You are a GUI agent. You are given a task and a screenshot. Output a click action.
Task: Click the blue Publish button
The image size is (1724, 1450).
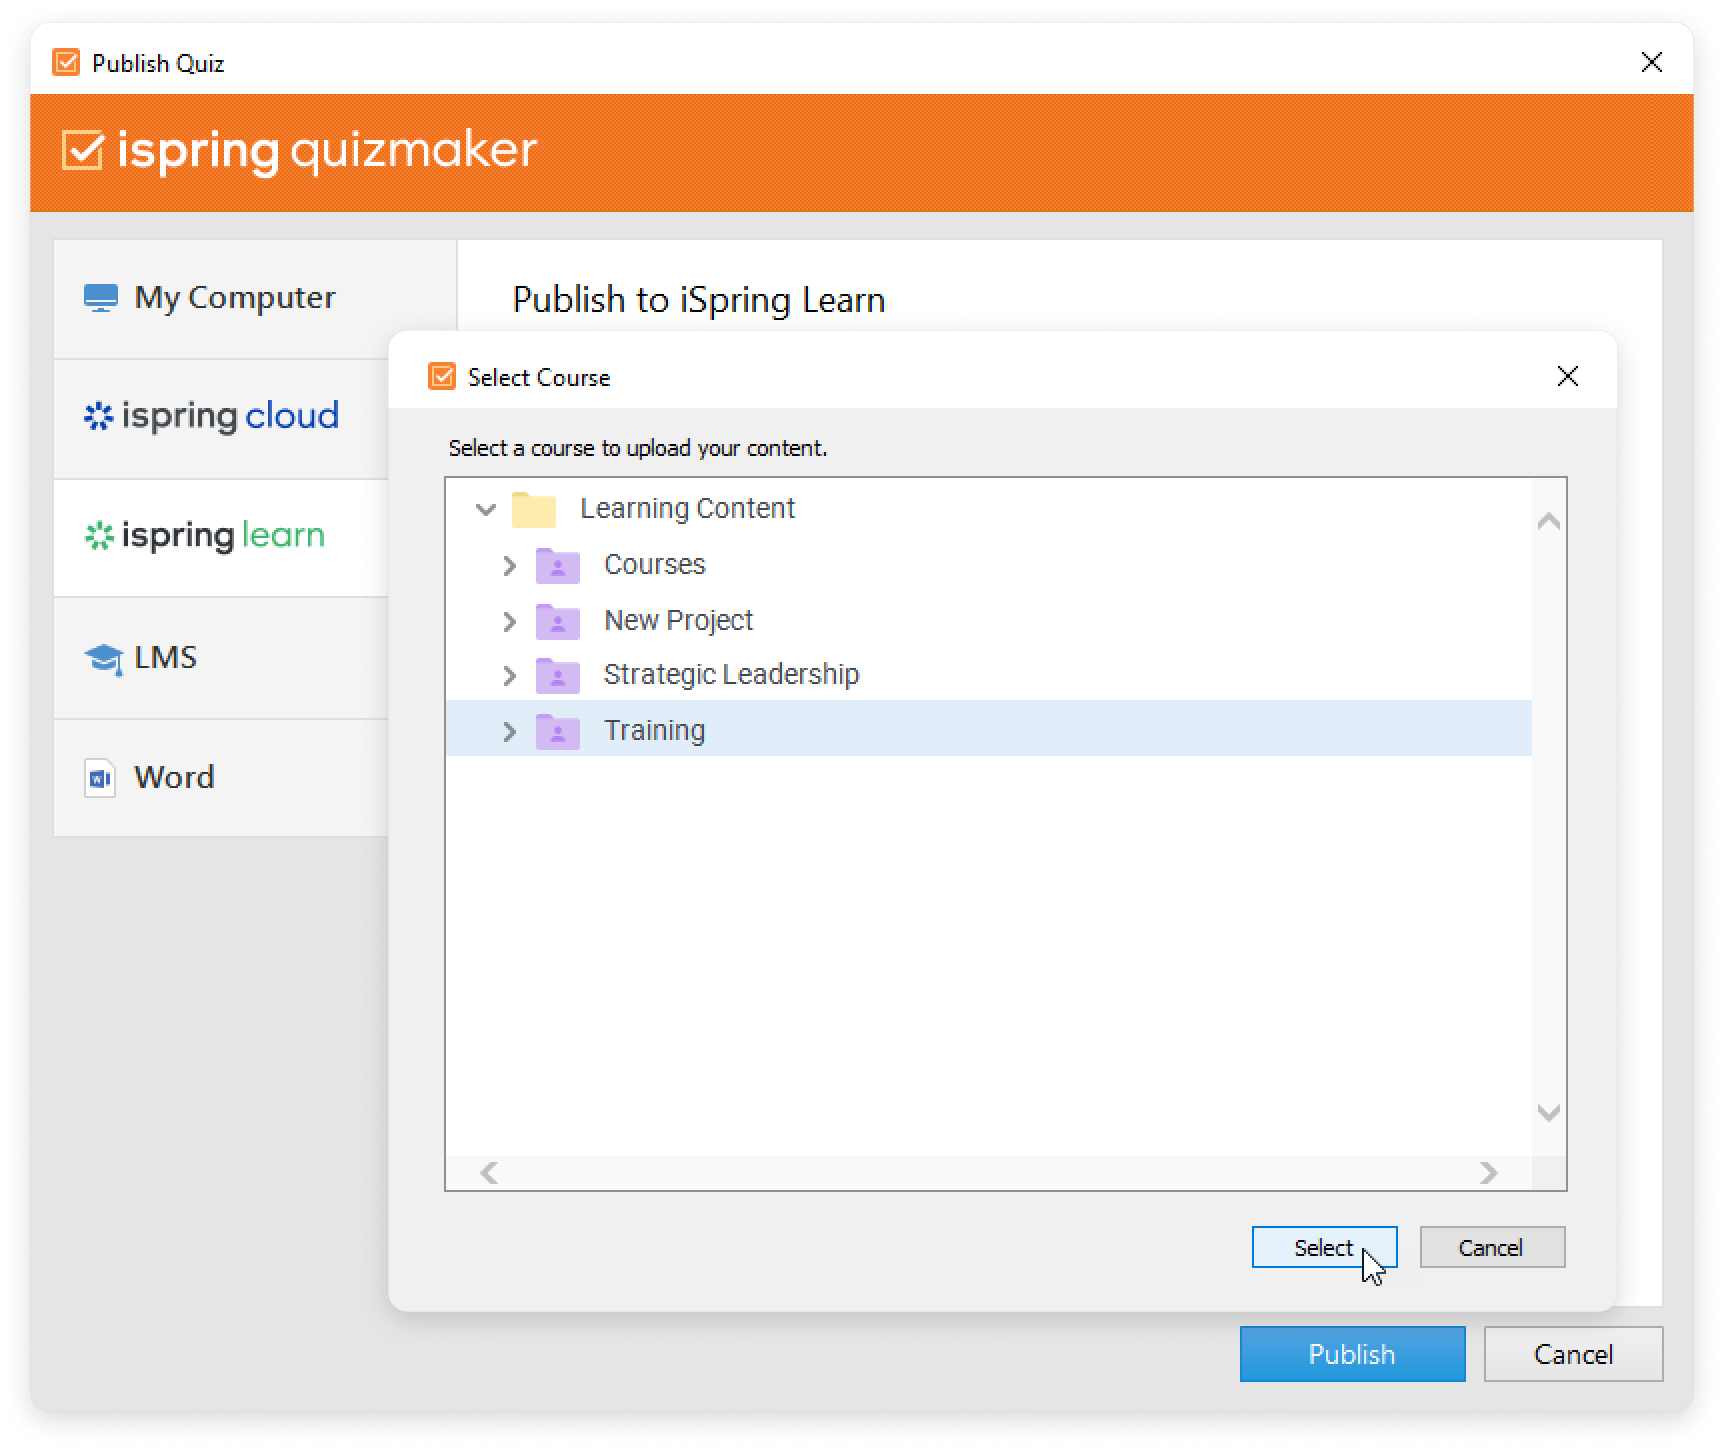coord(1352,1354)
